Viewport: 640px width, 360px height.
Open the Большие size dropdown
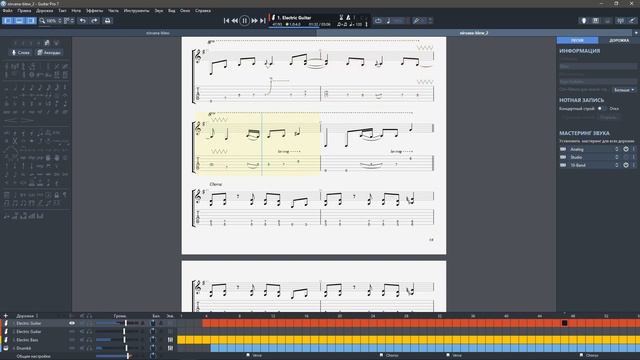624,90
